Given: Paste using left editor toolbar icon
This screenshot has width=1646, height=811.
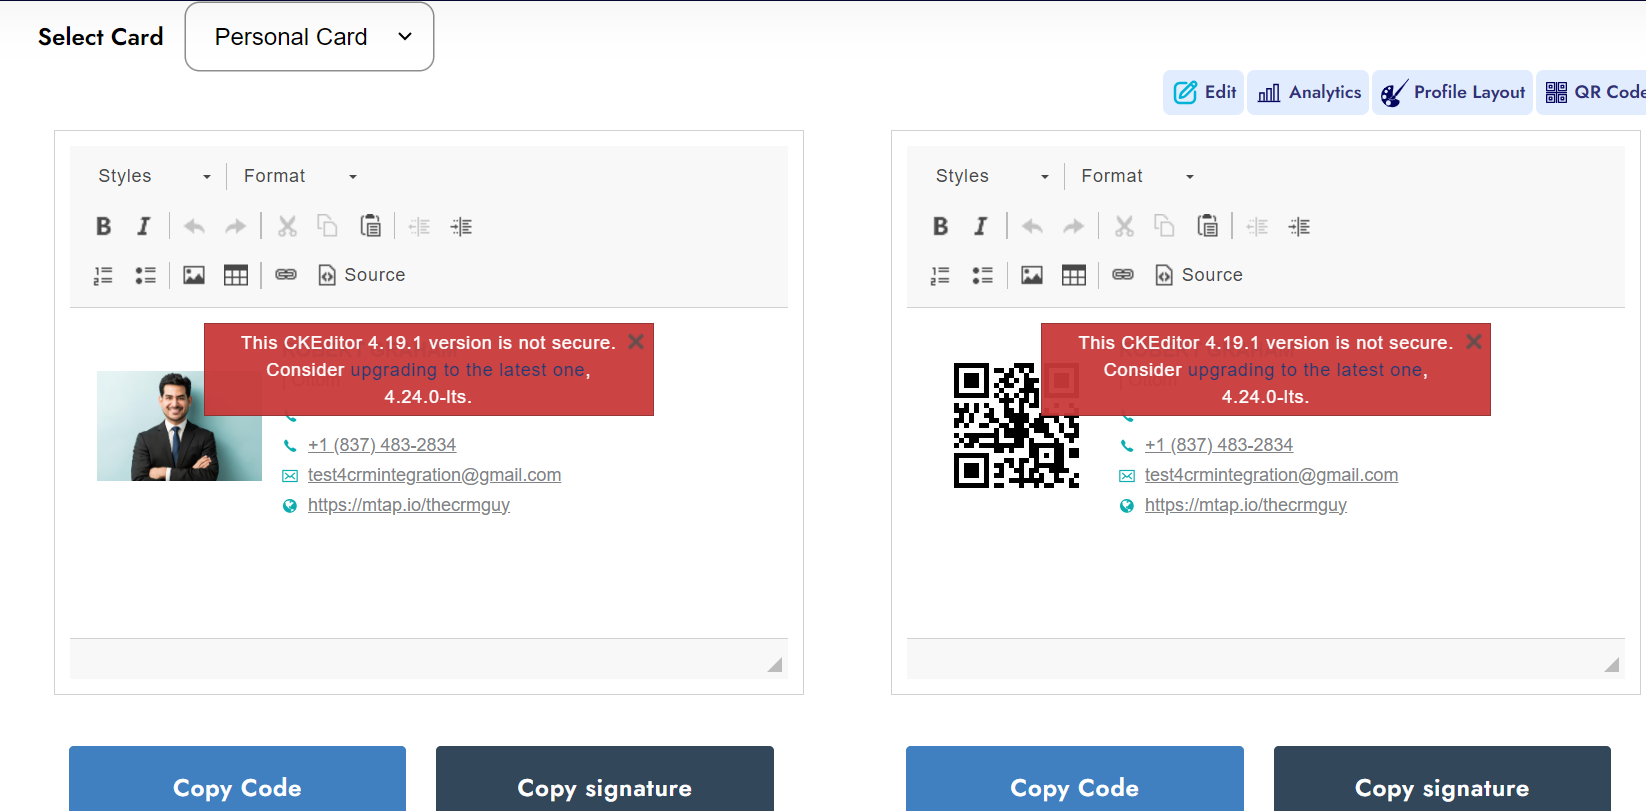Looking at the screenshot, I should coord(370,226).
